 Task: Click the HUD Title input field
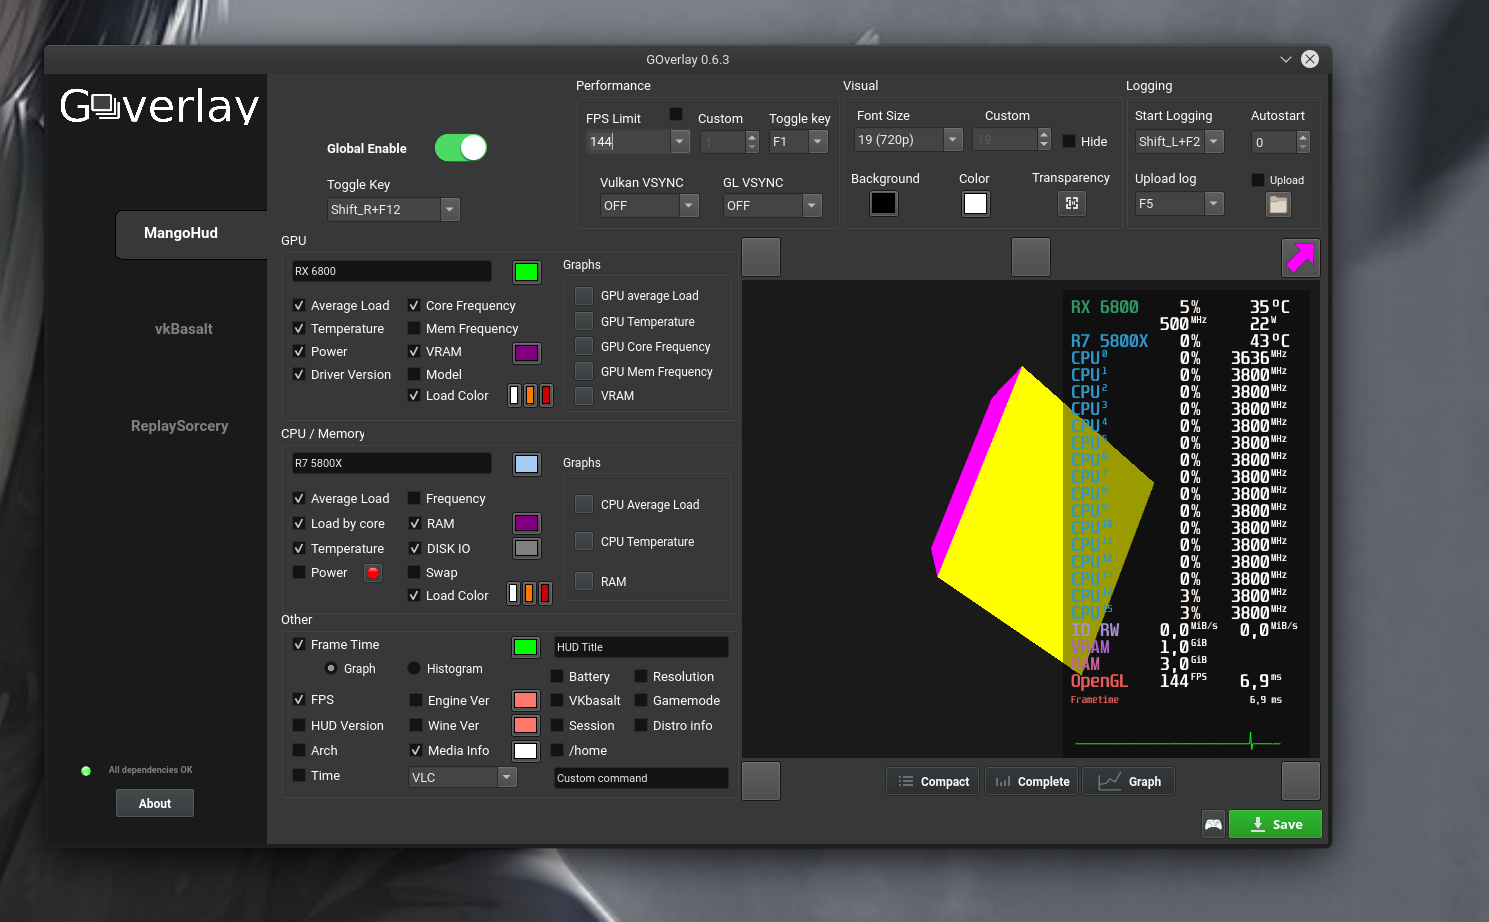coord(641,647)
